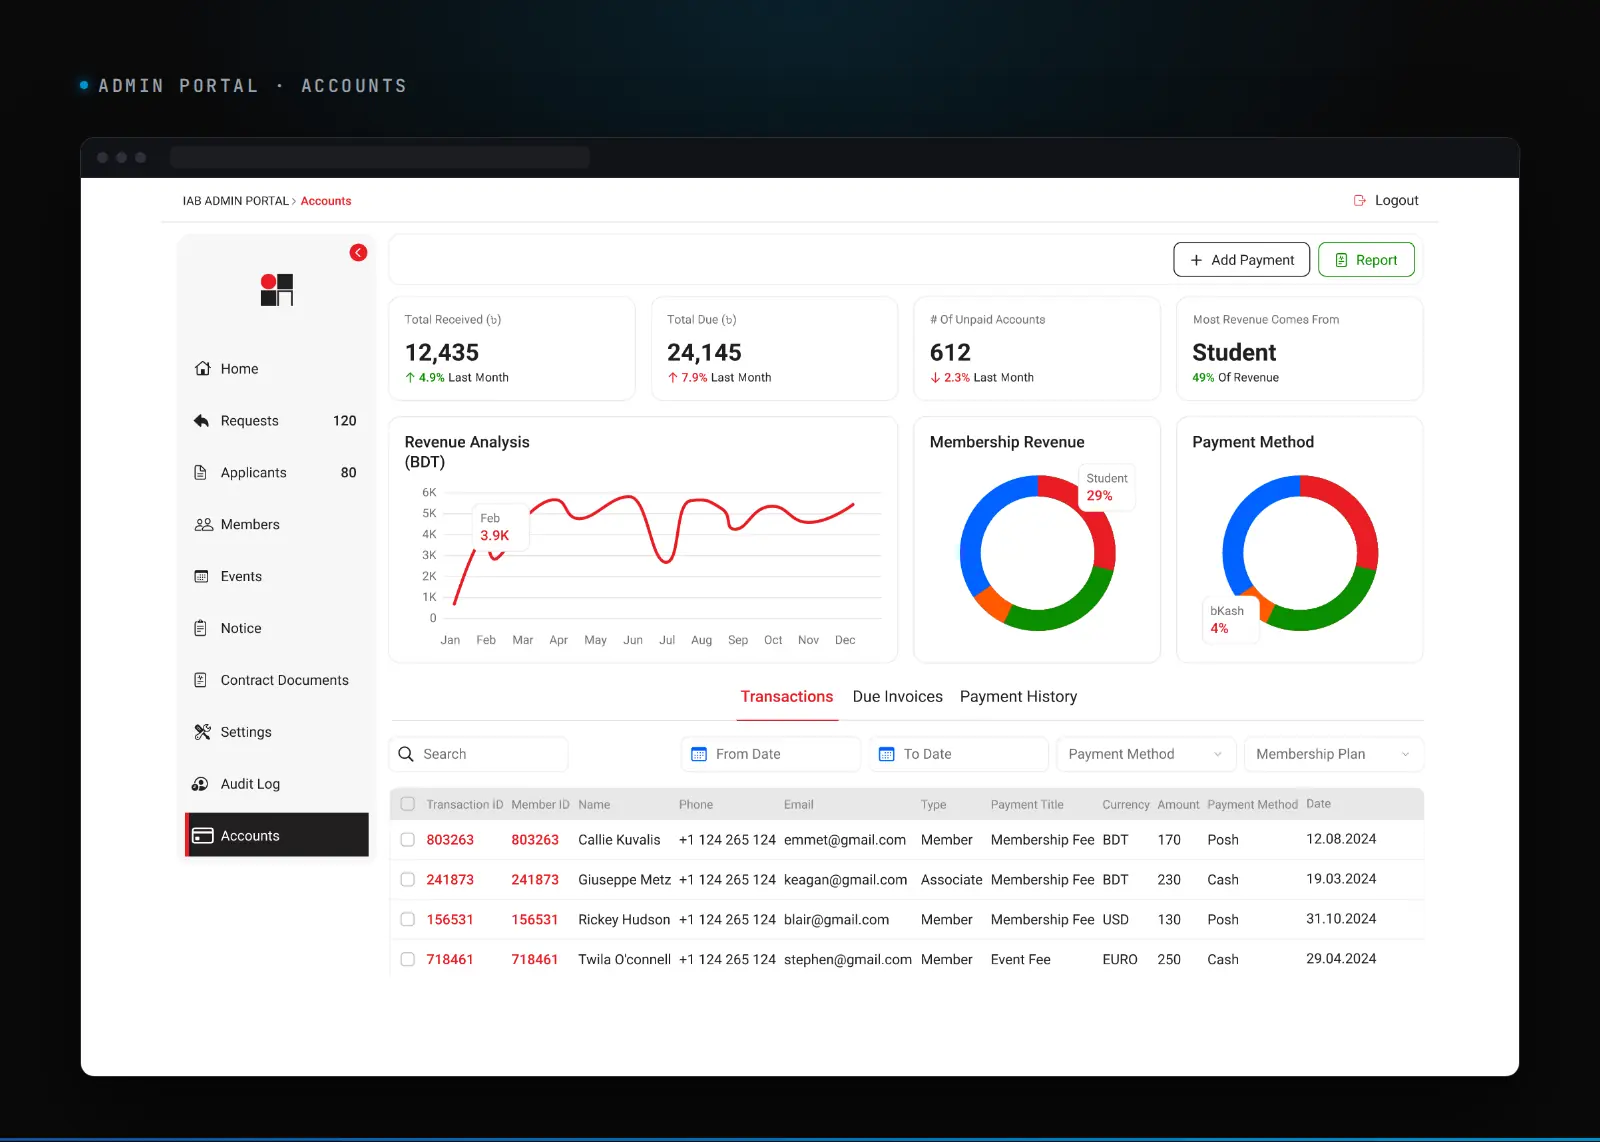
Task: Click email emmet@gmail.com in the table
Action: pos(845,840)
